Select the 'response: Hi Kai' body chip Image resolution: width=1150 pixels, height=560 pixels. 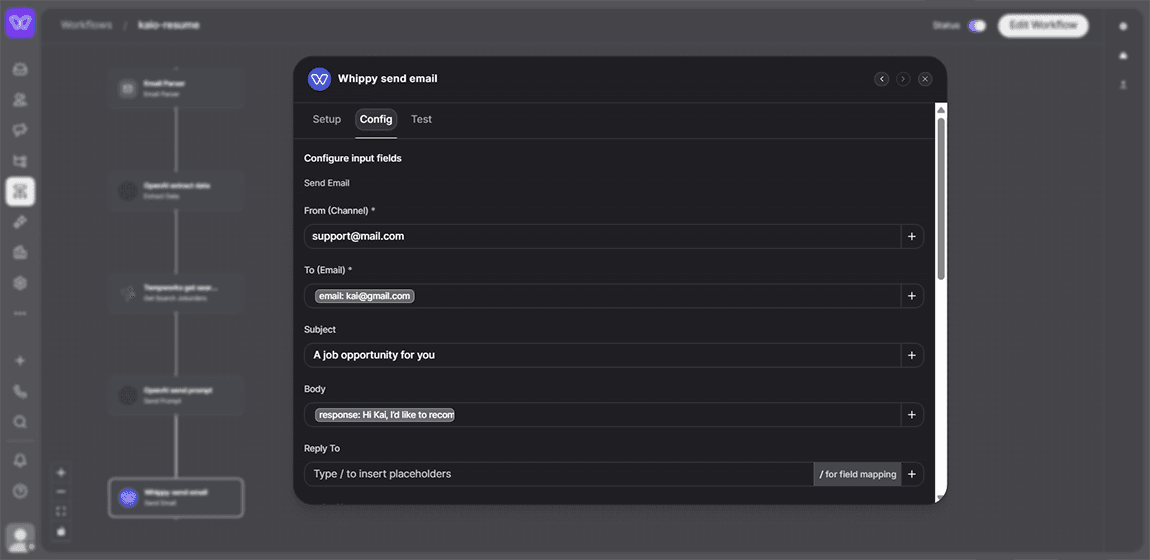[385, 415]
